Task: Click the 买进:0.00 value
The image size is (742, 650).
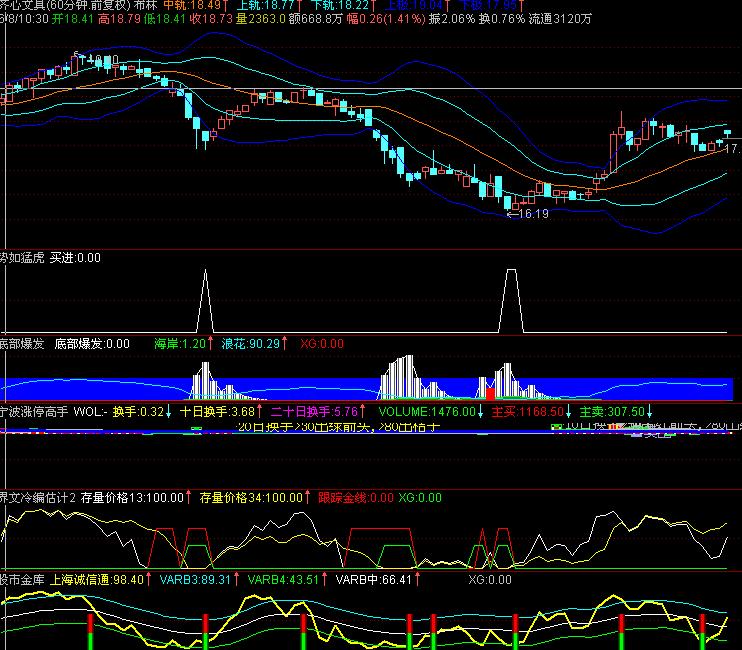Action: [x=75, y=258]
